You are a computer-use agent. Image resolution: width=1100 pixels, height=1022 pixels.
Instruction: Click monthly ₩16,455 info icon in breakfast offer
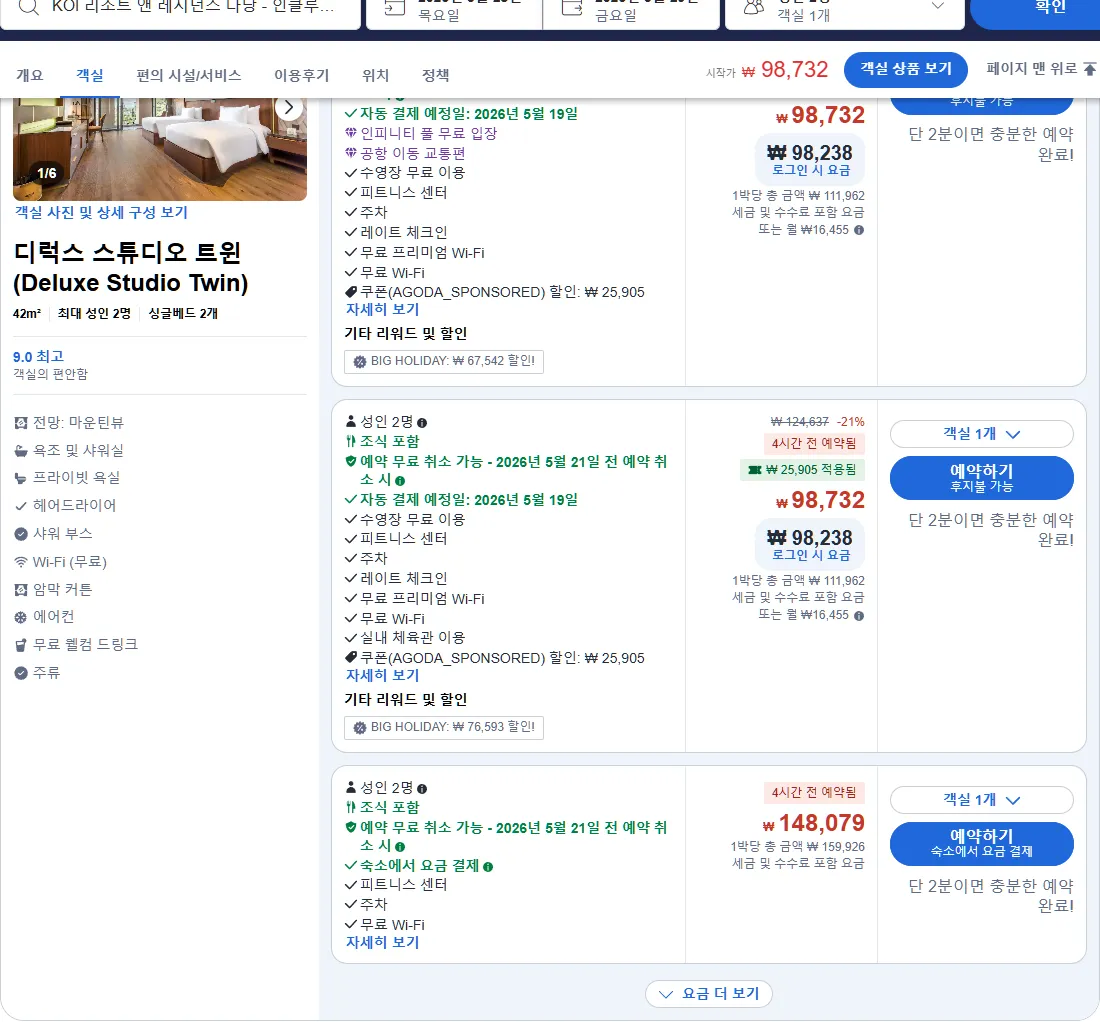[859, 615]
